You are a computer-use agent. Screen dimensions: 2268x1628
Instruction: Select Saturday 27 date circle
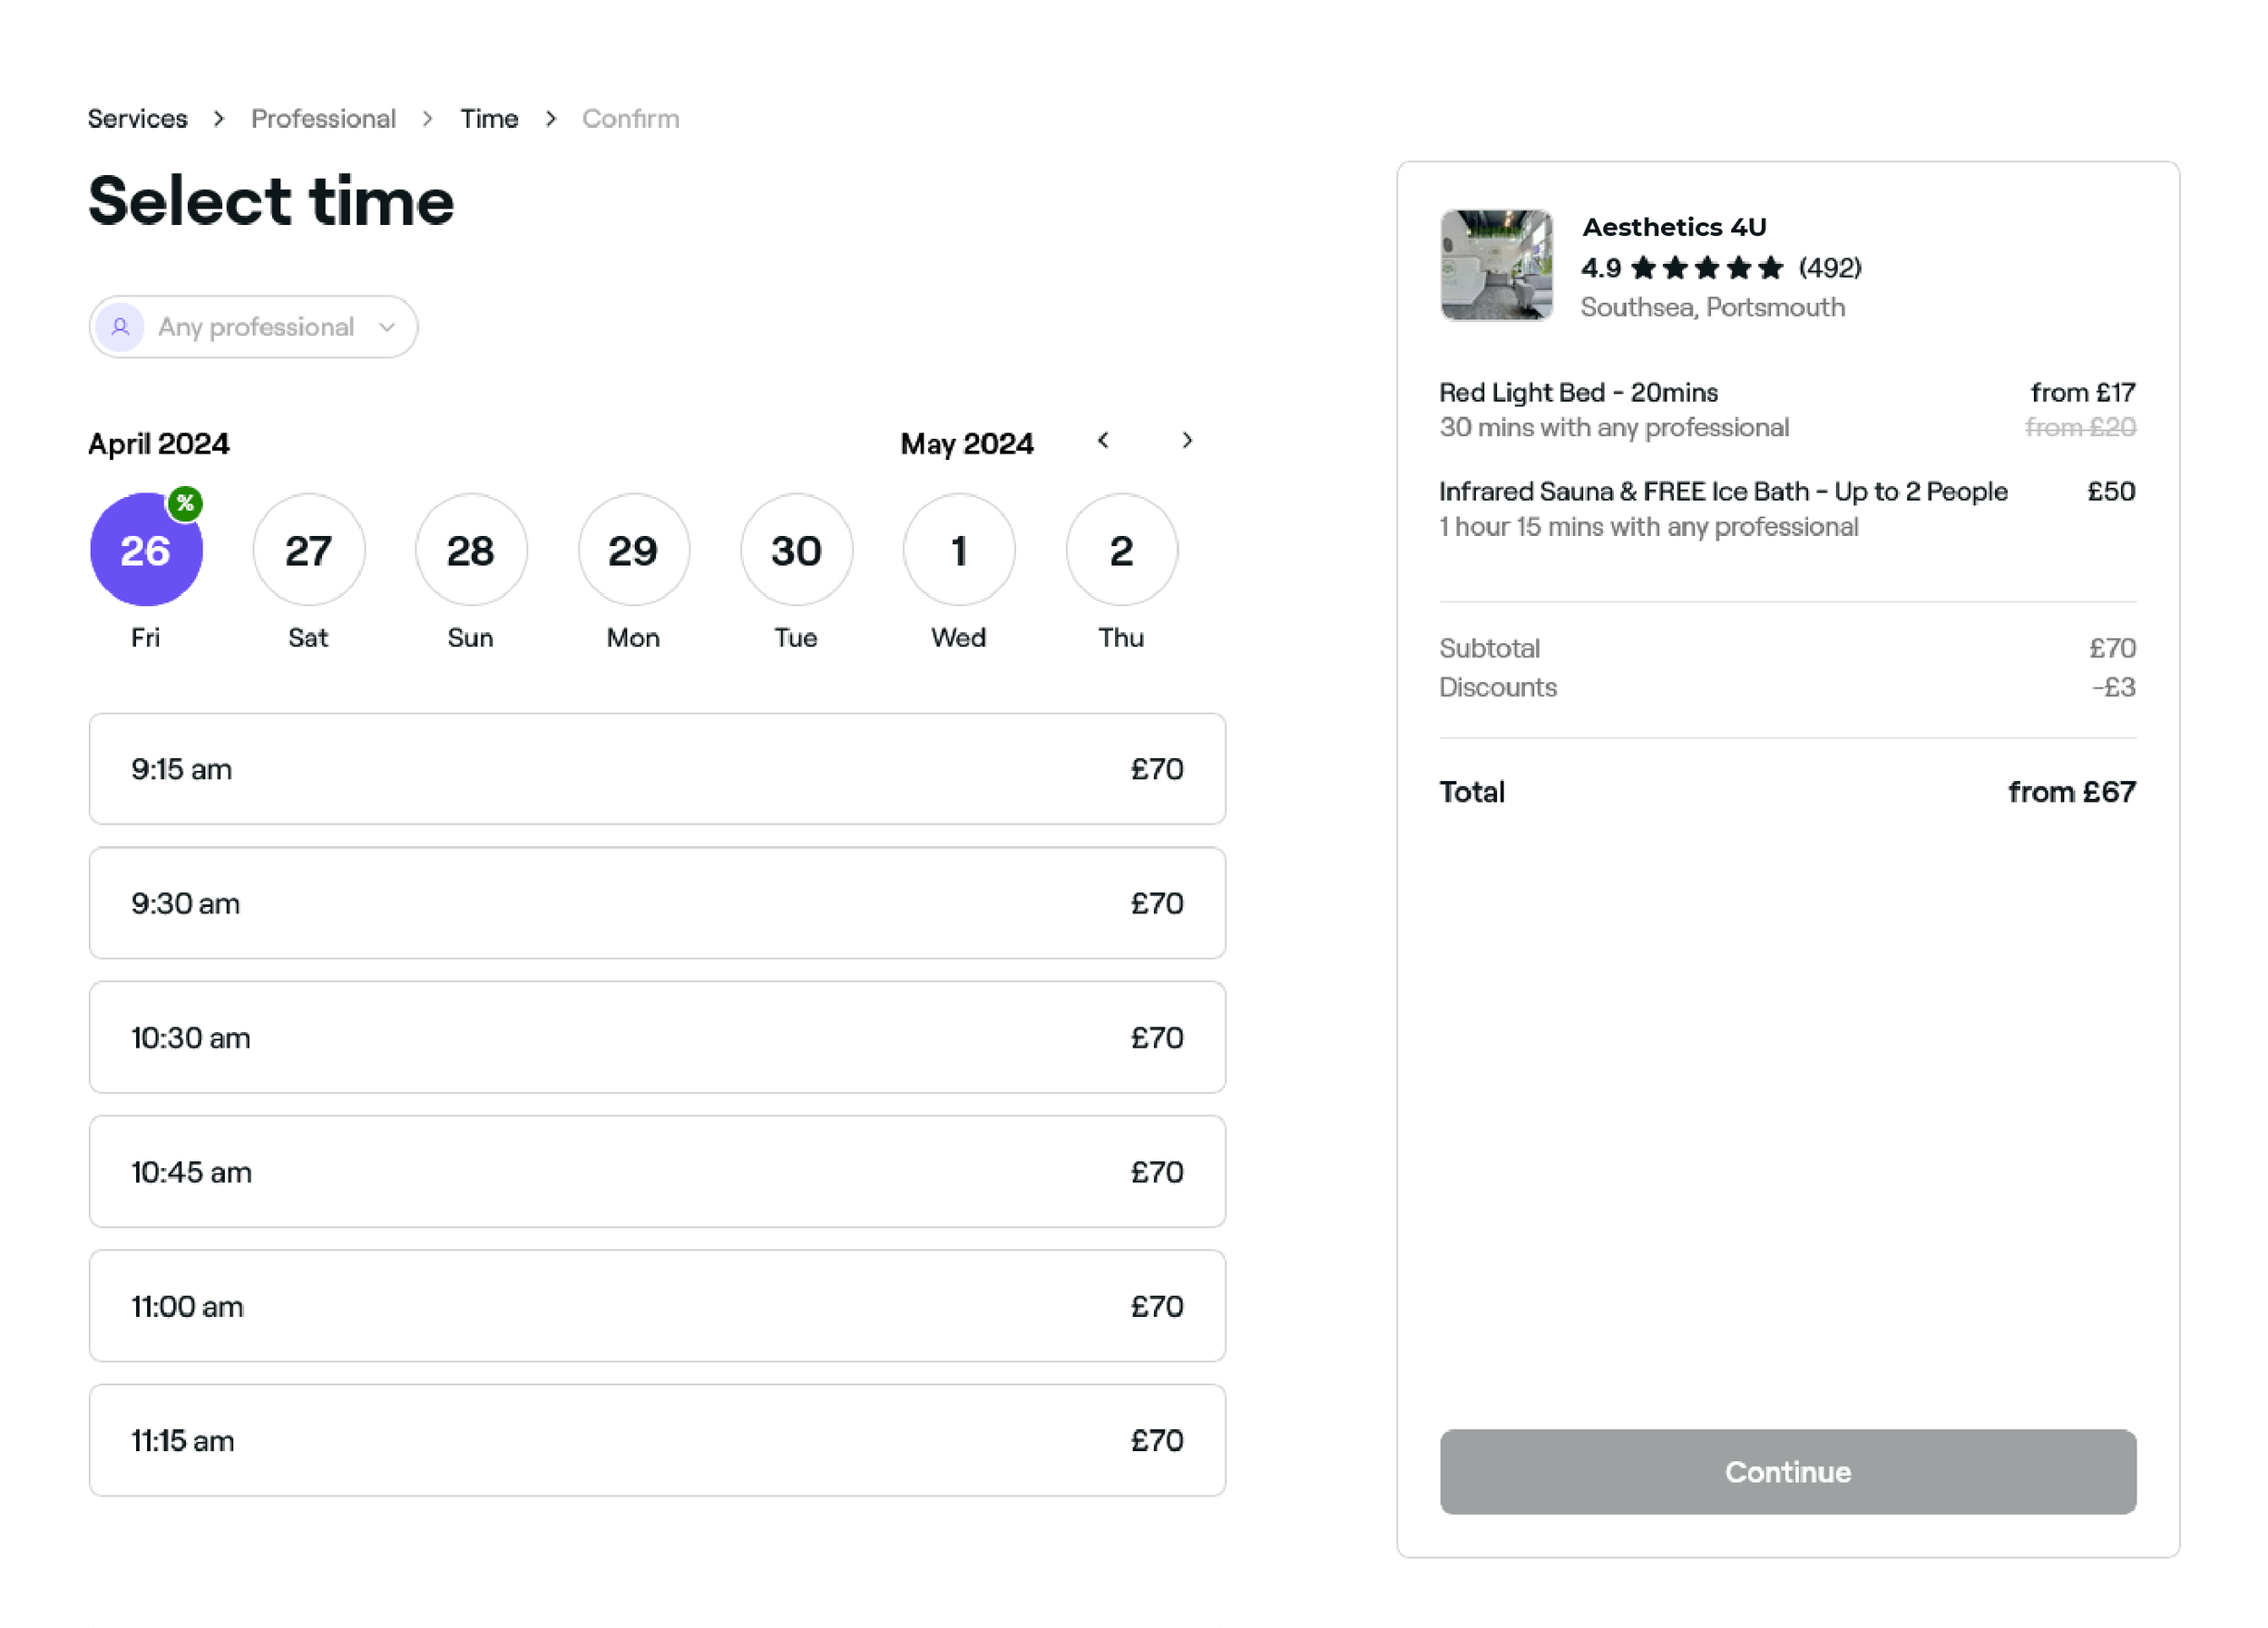click(x=308, y=550)
